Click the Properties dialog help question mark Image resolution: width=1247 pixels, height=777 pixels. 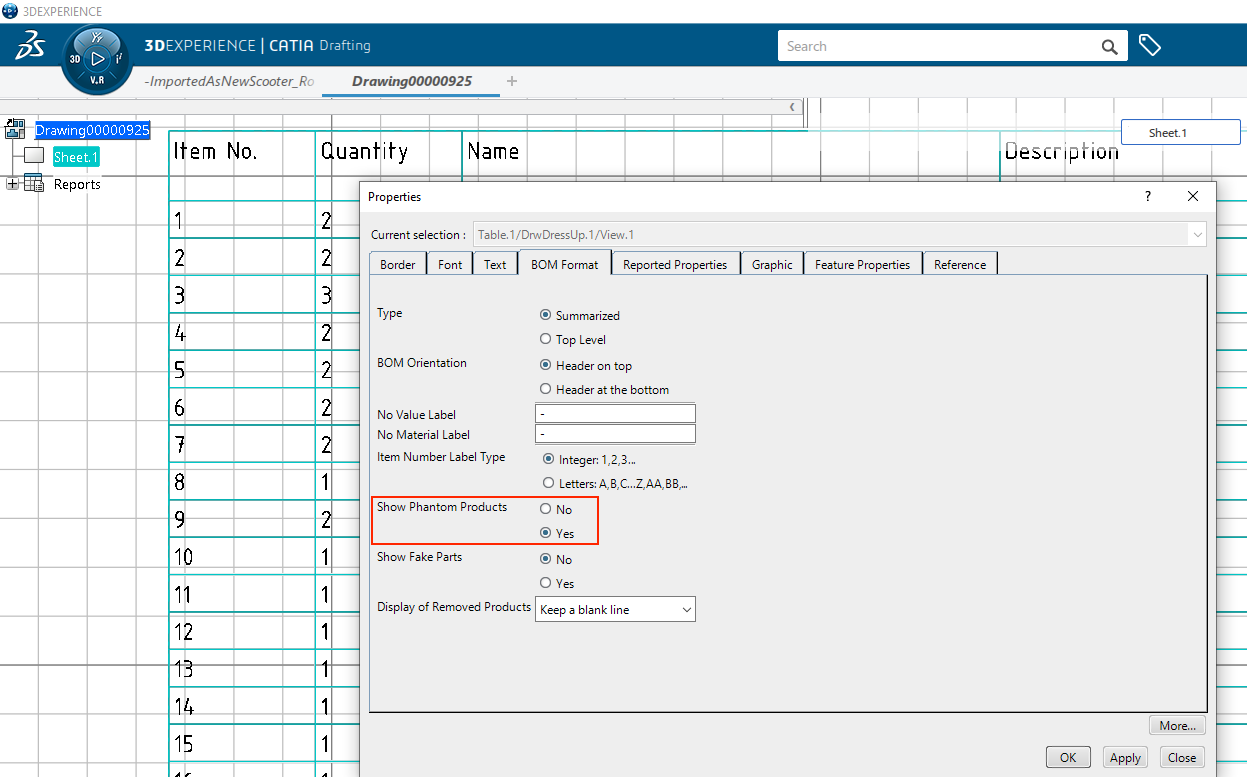click(1147, 197)
